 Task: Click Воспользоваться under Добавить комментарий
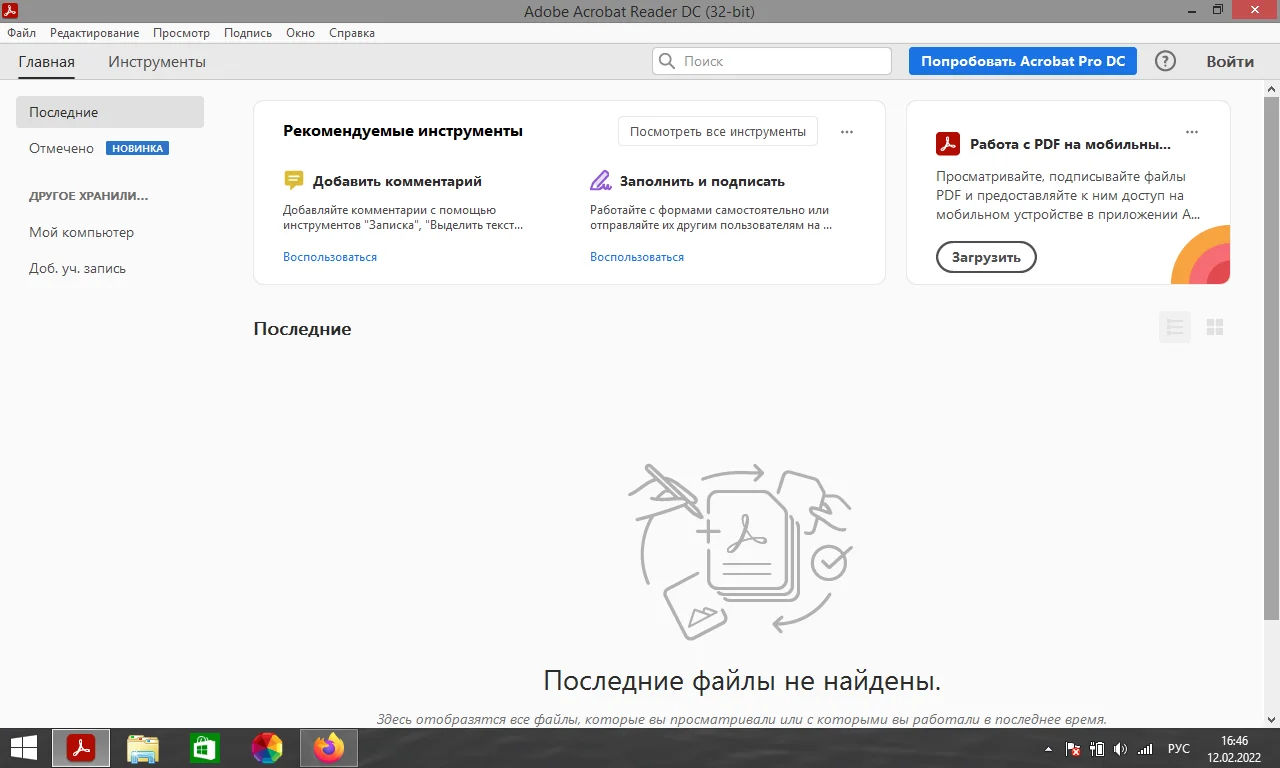(x=330, y=256)
